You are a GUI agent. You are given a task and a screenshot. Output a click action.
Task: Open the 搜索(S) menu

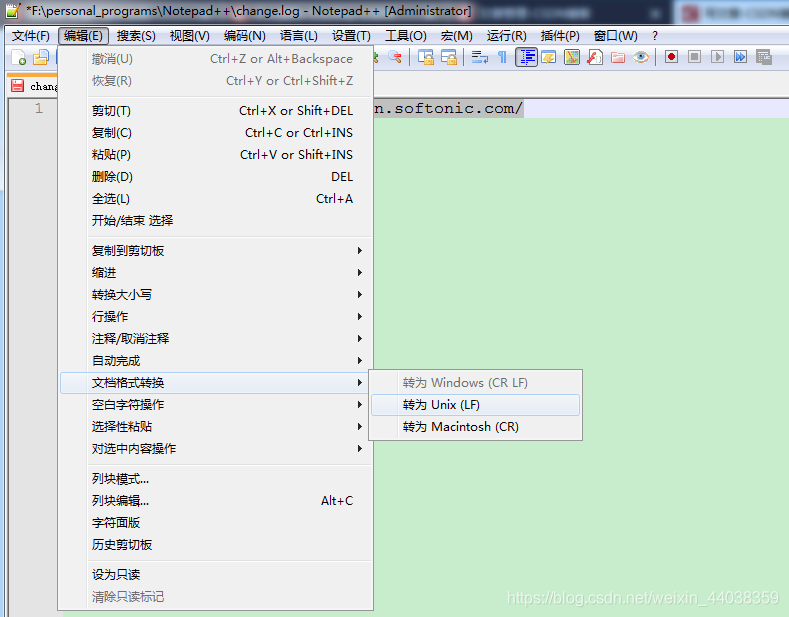(136, 36)
